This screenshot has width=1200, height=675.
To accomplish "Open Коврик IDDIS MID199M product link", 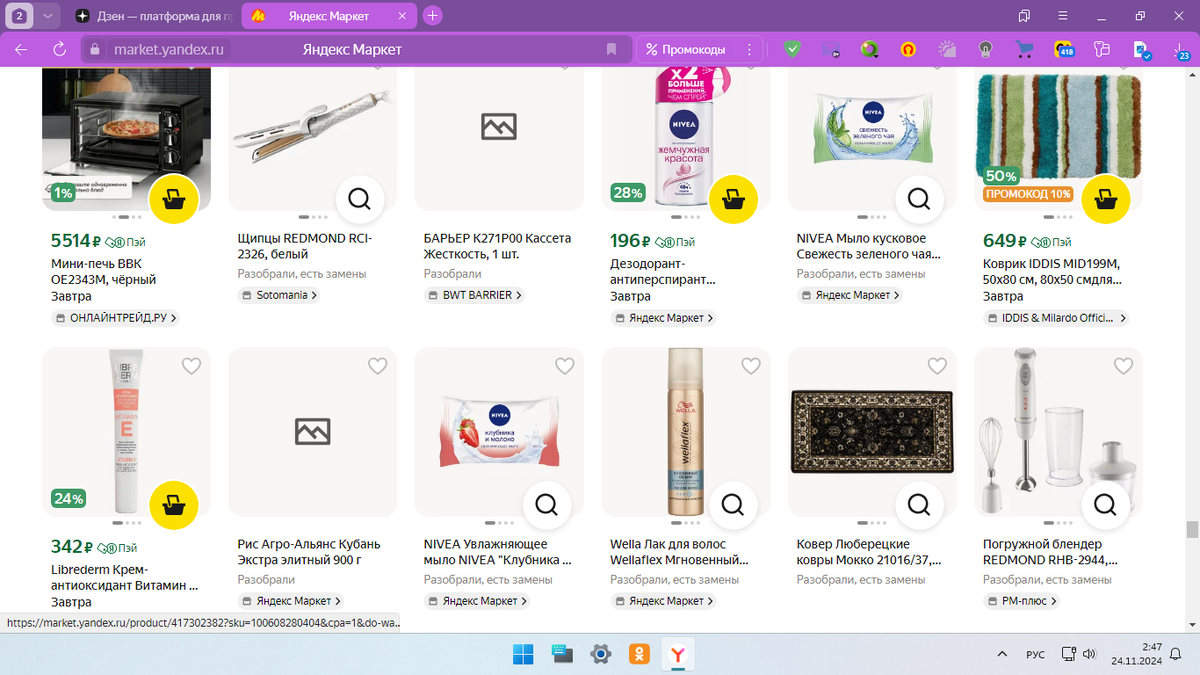I will point(1052,271).
